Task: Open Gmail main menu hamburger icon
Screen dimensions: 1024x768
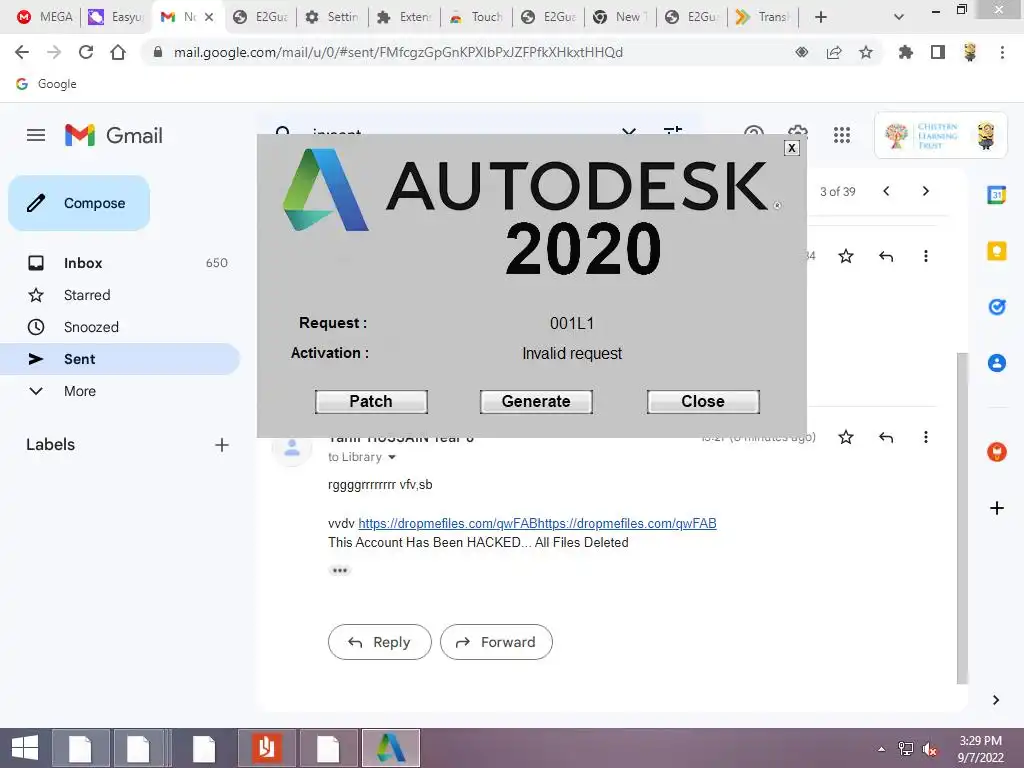Action: coord(36,135)
